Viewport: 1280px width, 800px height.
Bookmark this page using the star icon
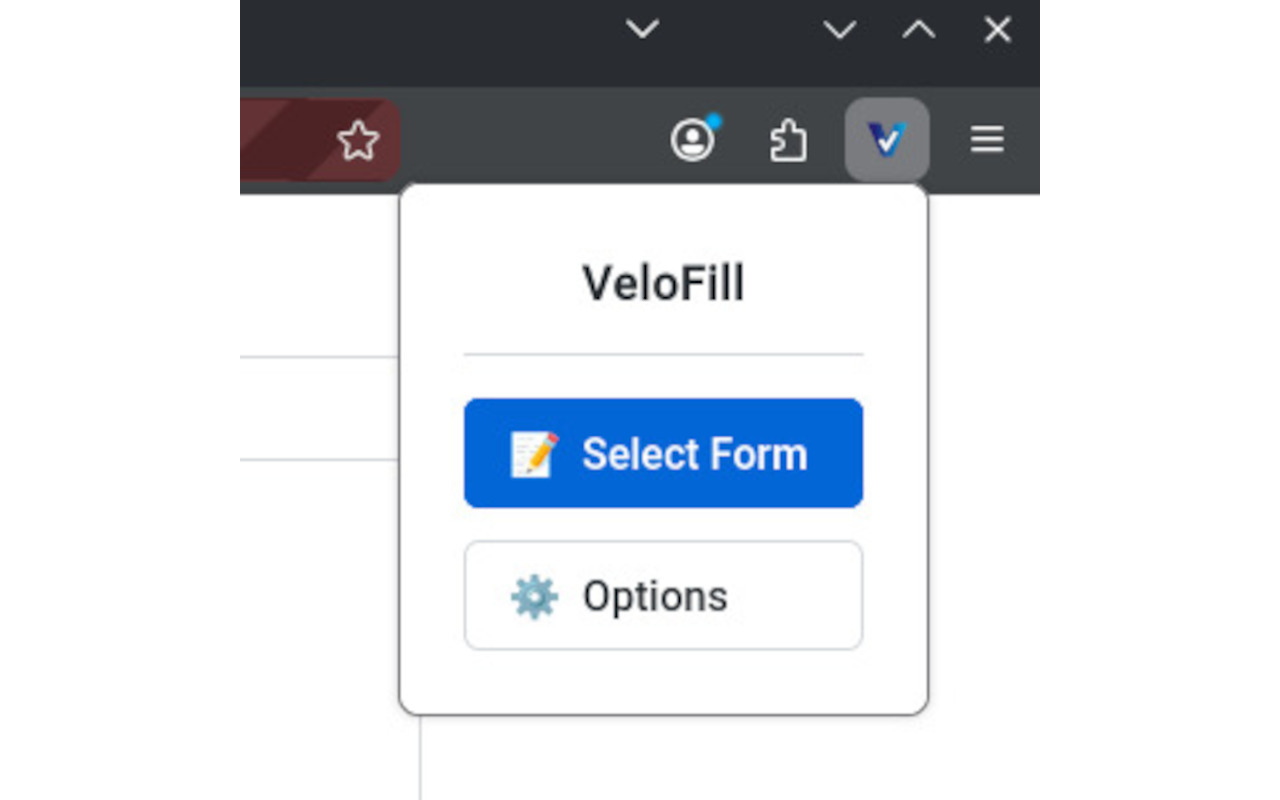358,142
